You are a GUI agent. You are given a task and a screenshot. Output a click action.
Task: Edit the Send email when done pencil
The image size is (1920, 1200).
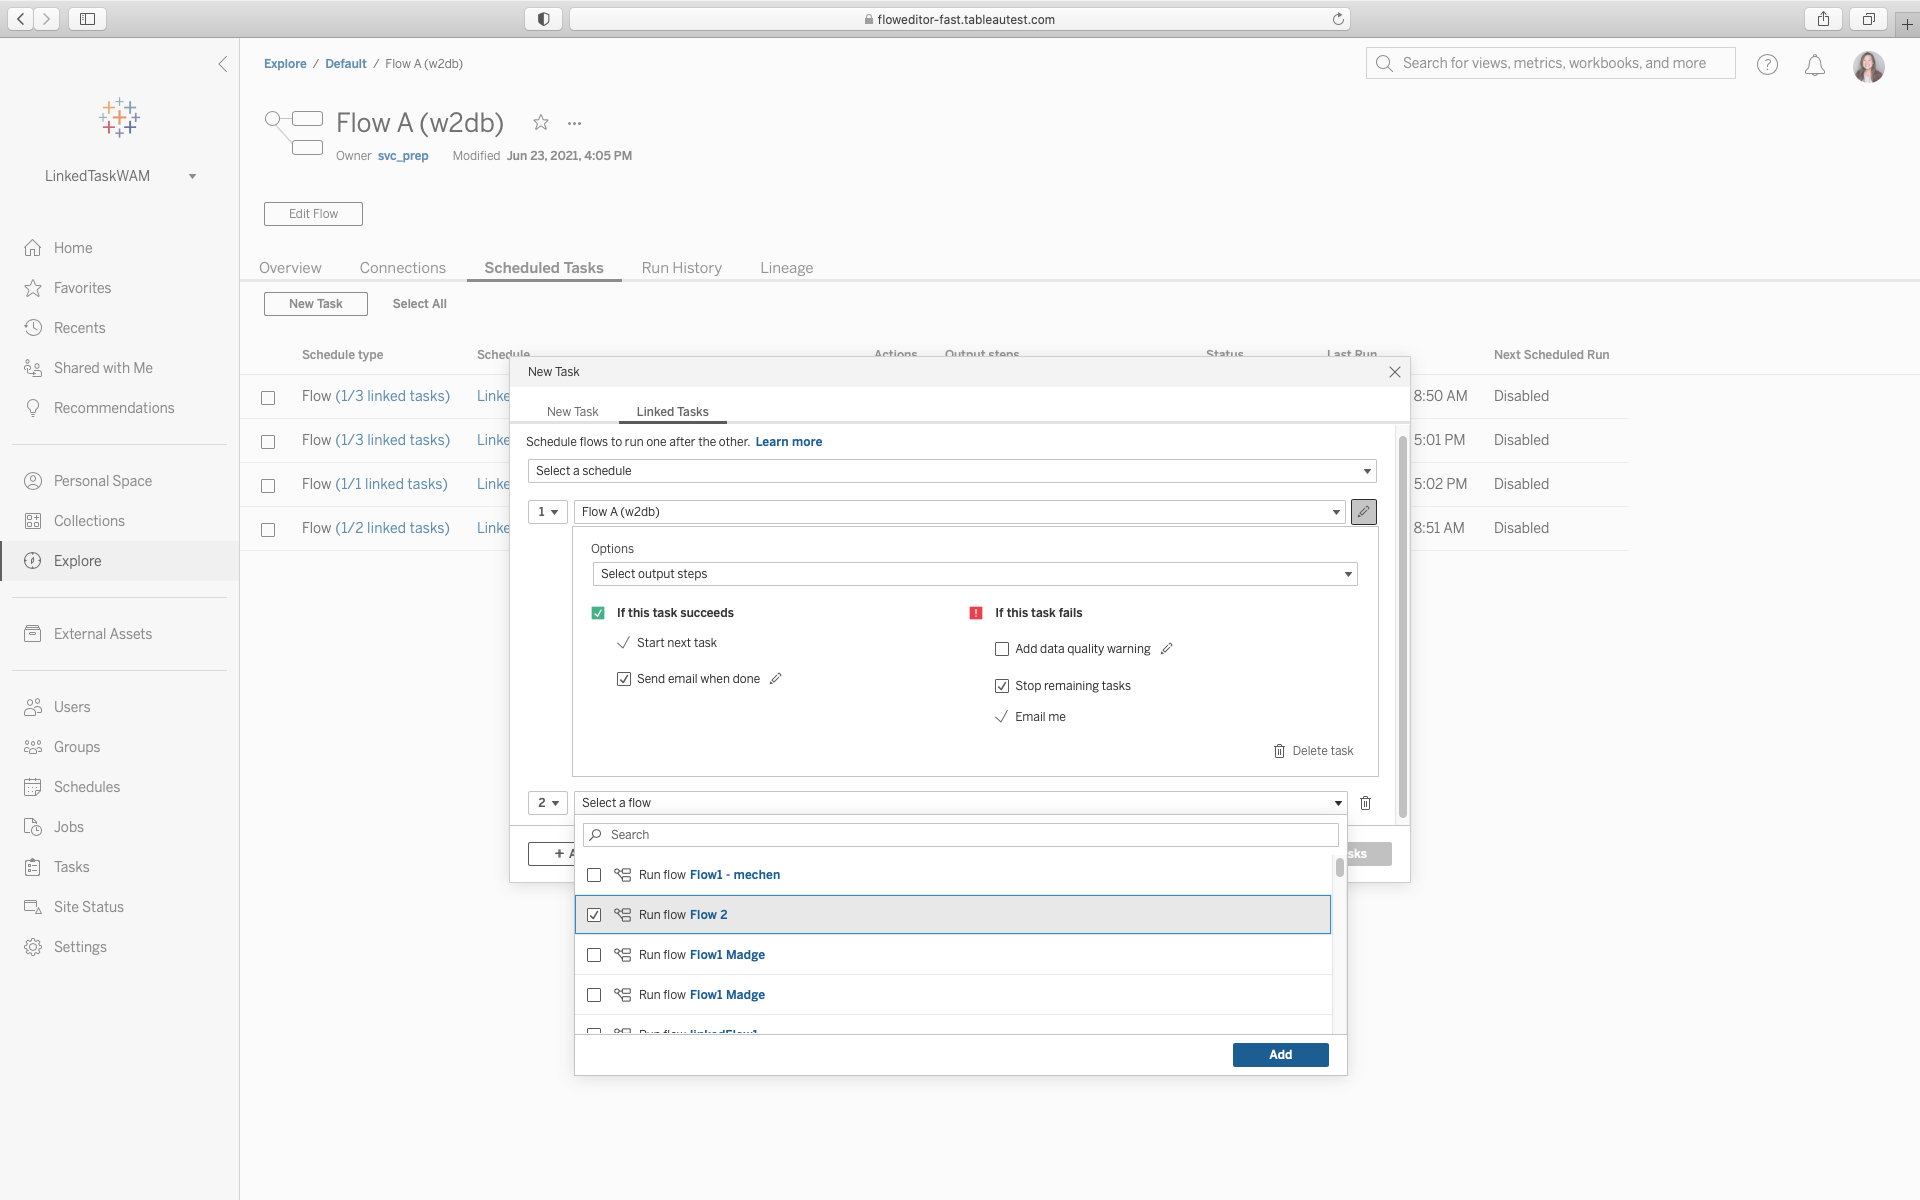click(775, 679)
